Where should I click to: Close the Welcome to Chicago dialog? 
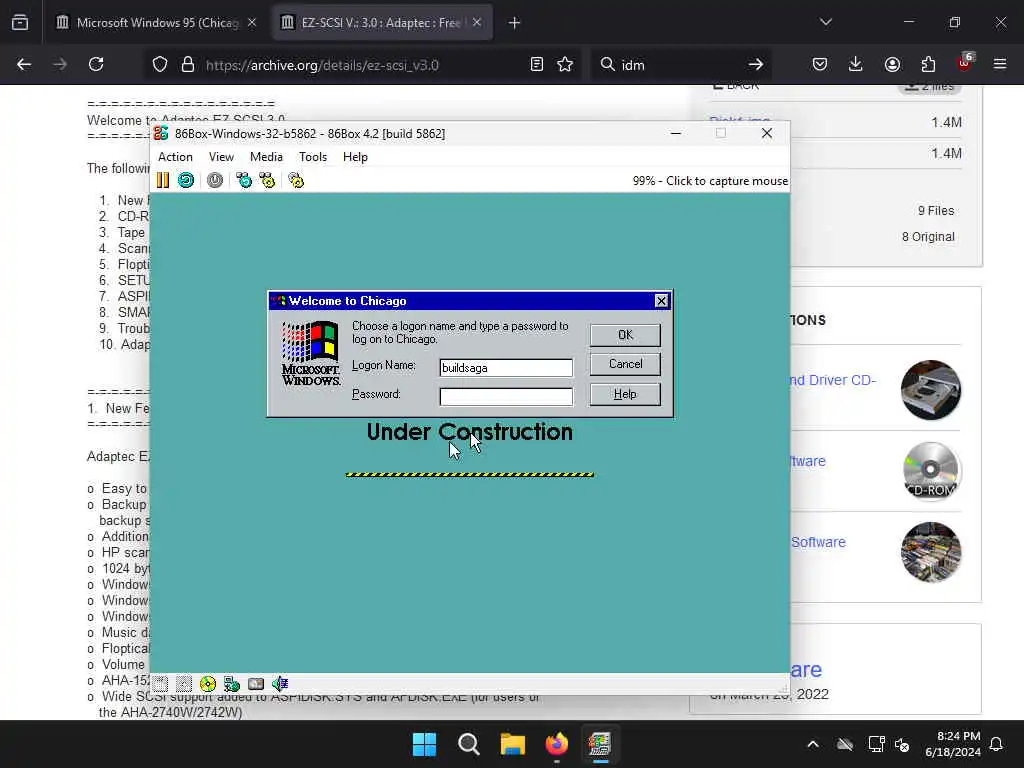pyautogui.click(x=661, y=300)
